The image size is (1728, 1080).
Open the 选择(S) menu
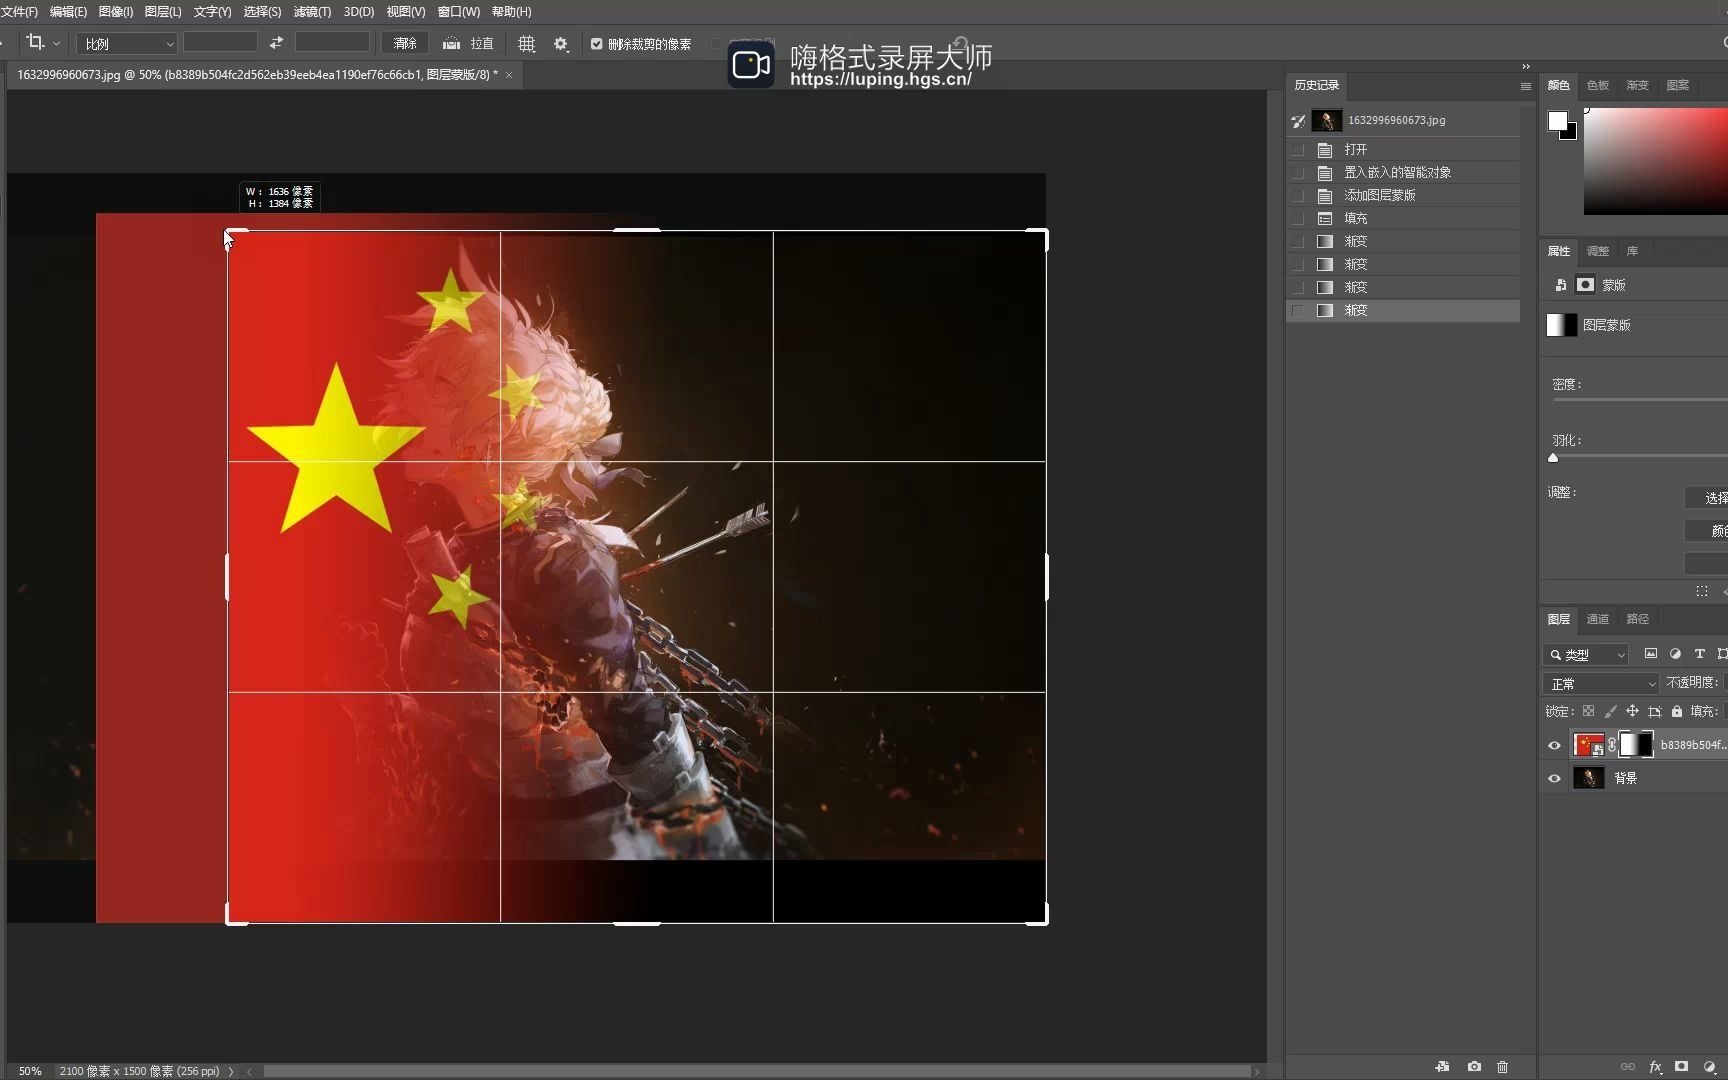[x=262, y=12]
